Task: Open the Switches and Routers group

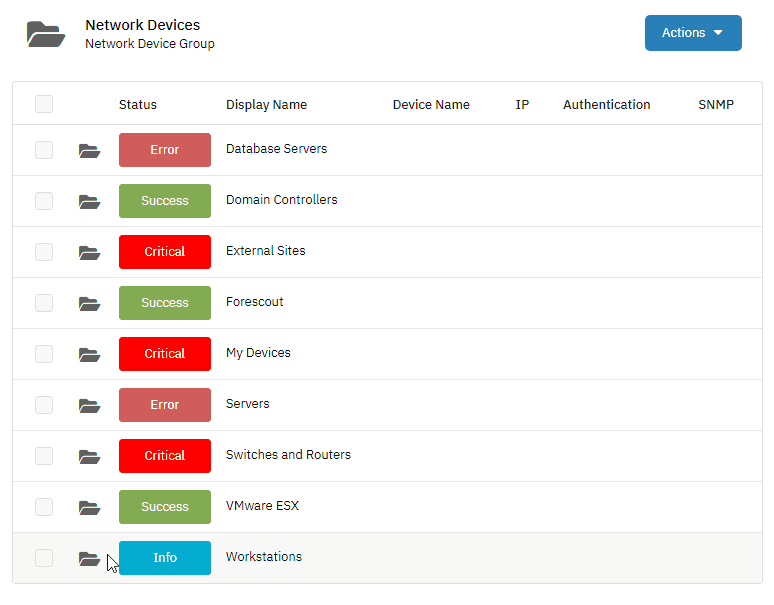Action: [288, 454]
